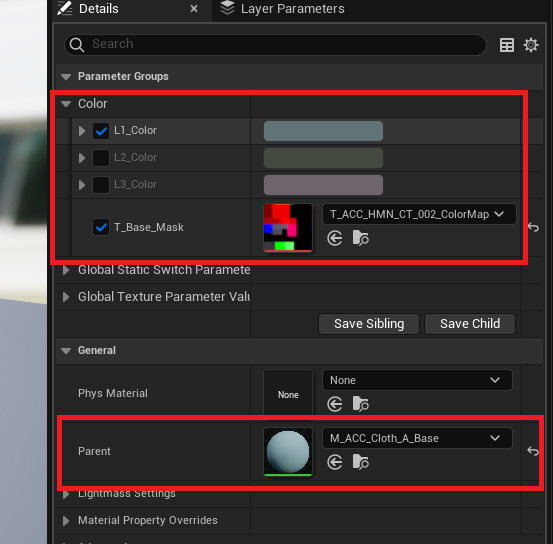The height and width of the screenshot is (544, 553).
Task: Browse to T_Base_Mask texture in Content Browser
Action: pos(360,238)
